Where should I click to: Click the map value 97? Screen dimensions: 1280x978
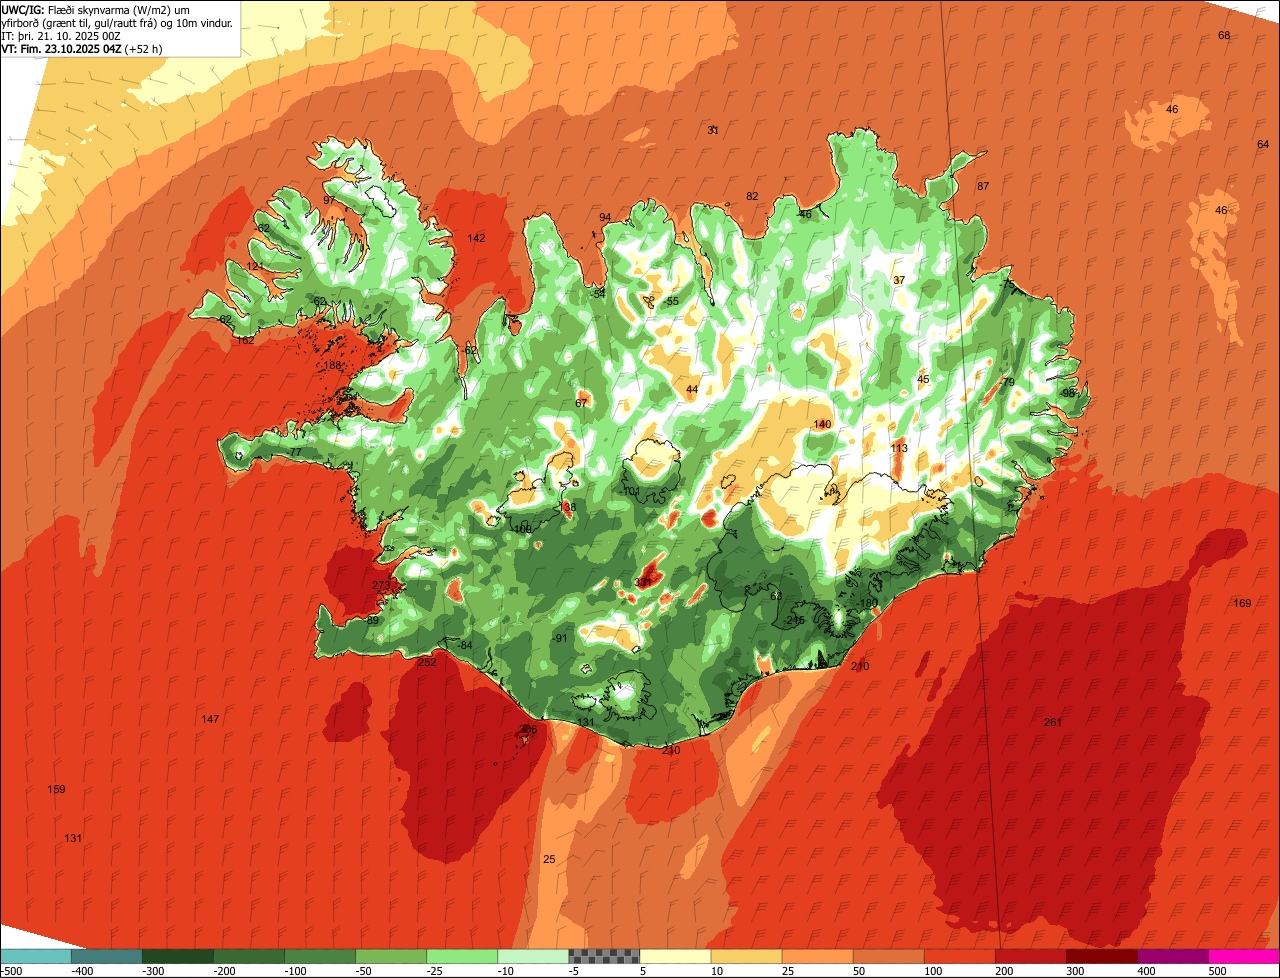329,201
